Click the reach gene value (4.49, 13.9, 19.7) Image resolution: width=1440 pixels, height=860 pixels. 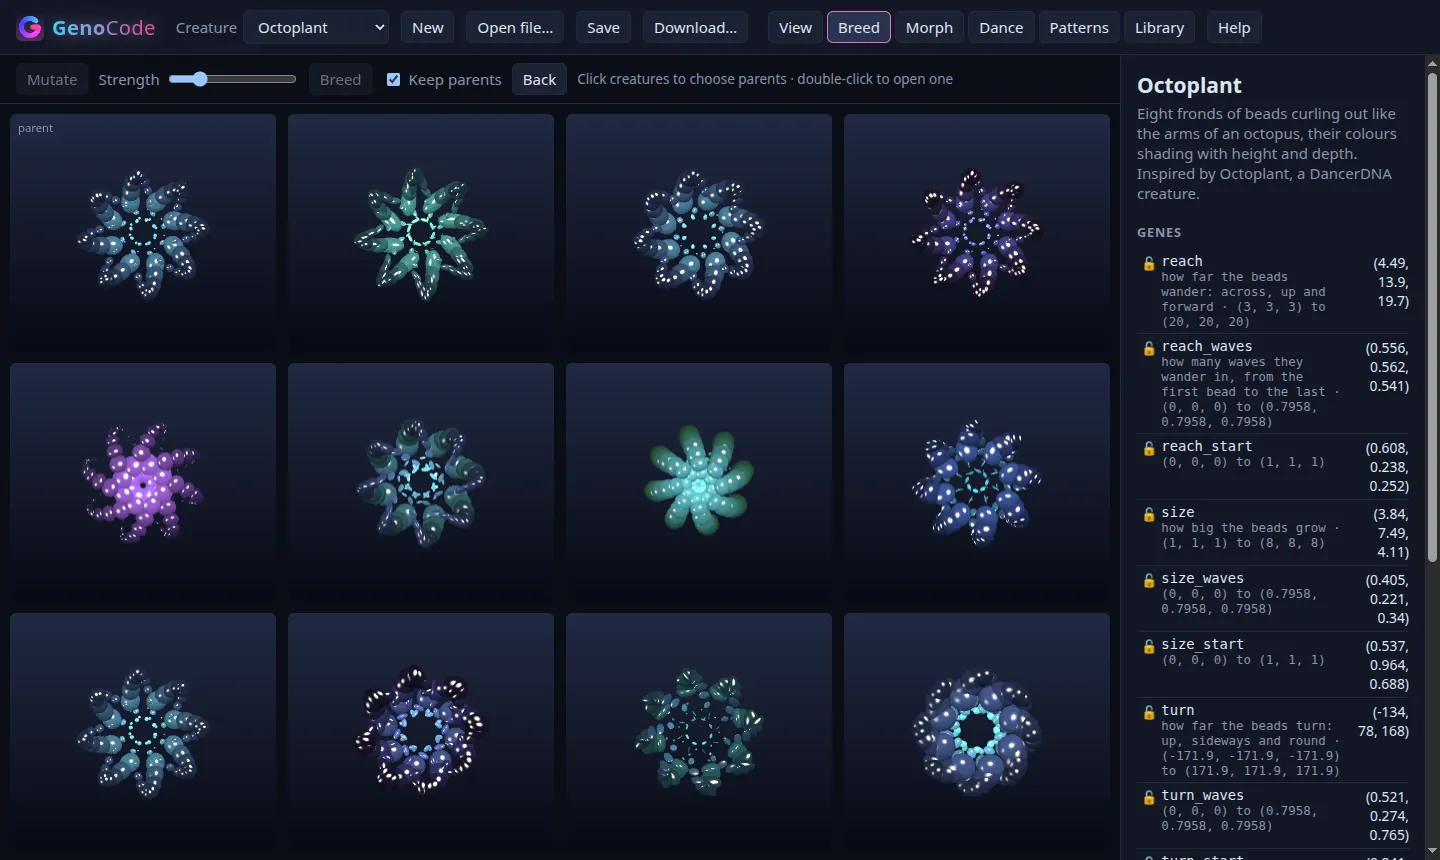coord(1390,282)
